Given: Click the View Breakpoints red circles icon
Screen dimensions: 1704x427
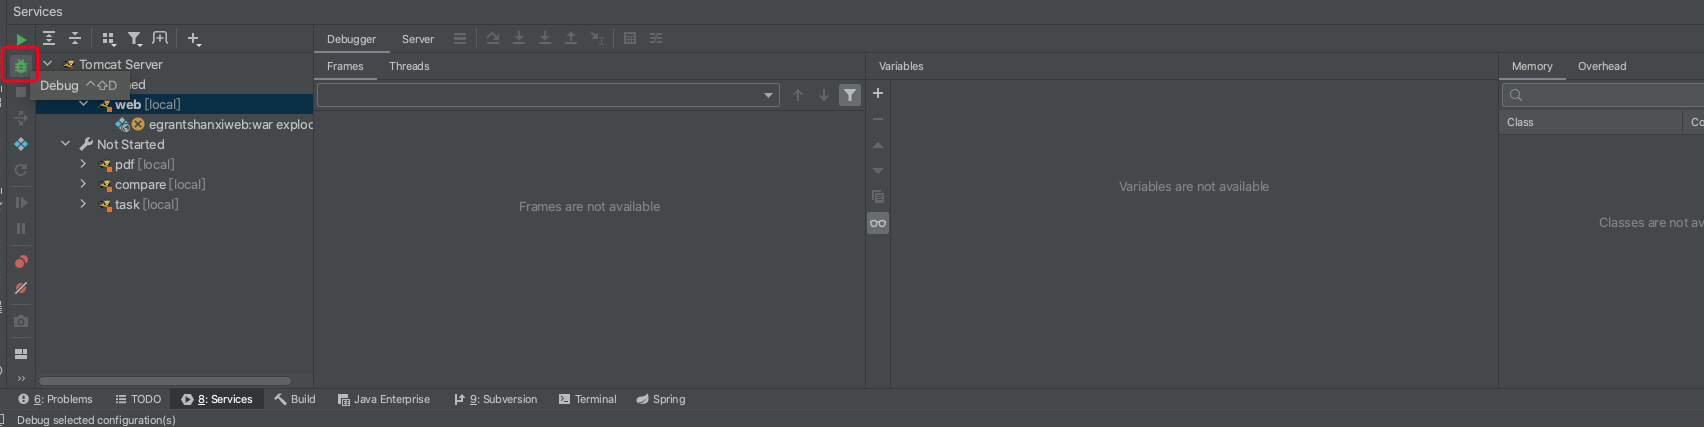Looking at the screenshot, I should pos(21,262).
